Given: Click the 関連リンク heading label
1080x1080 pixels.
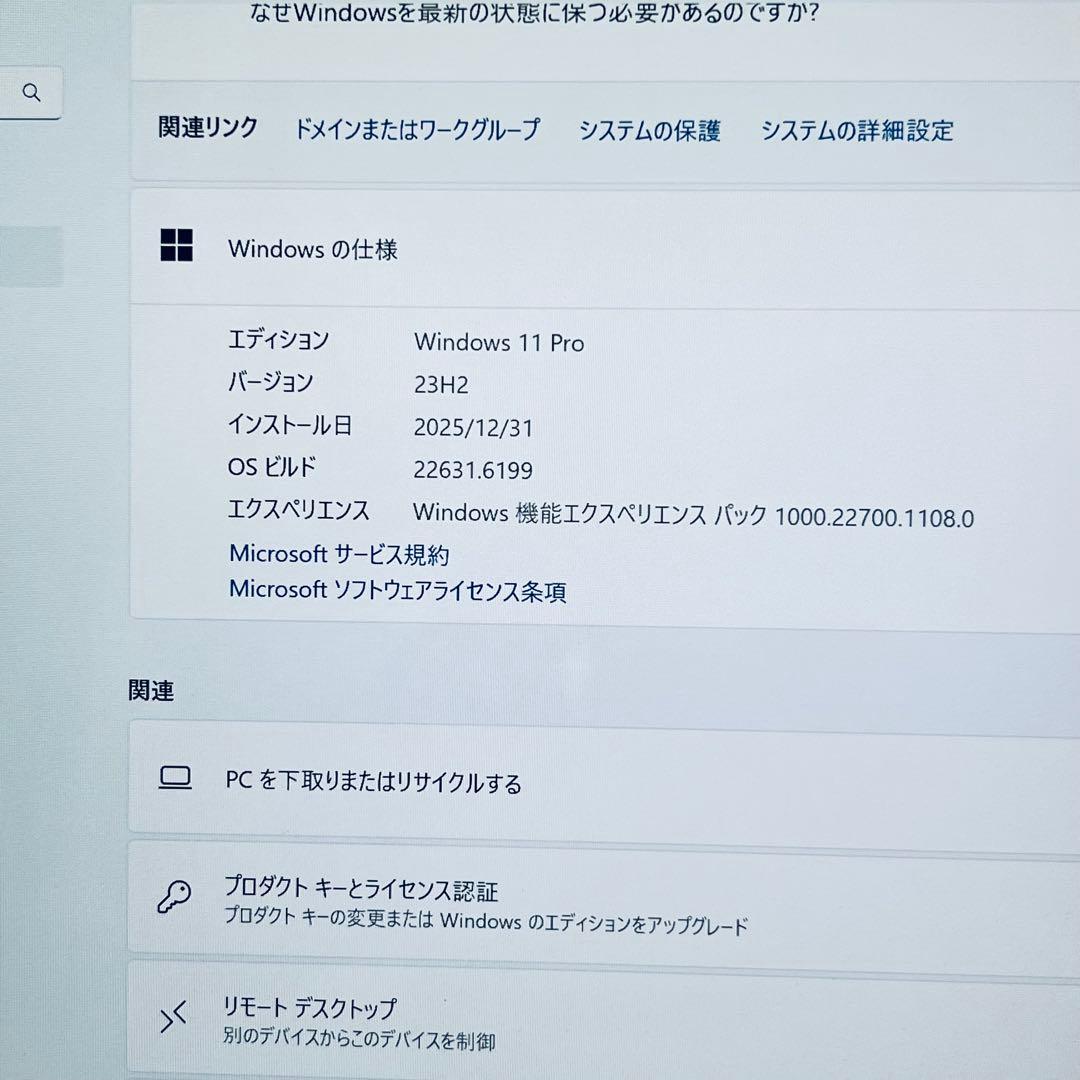Looking at the screenshot, I should pos(207,128).
